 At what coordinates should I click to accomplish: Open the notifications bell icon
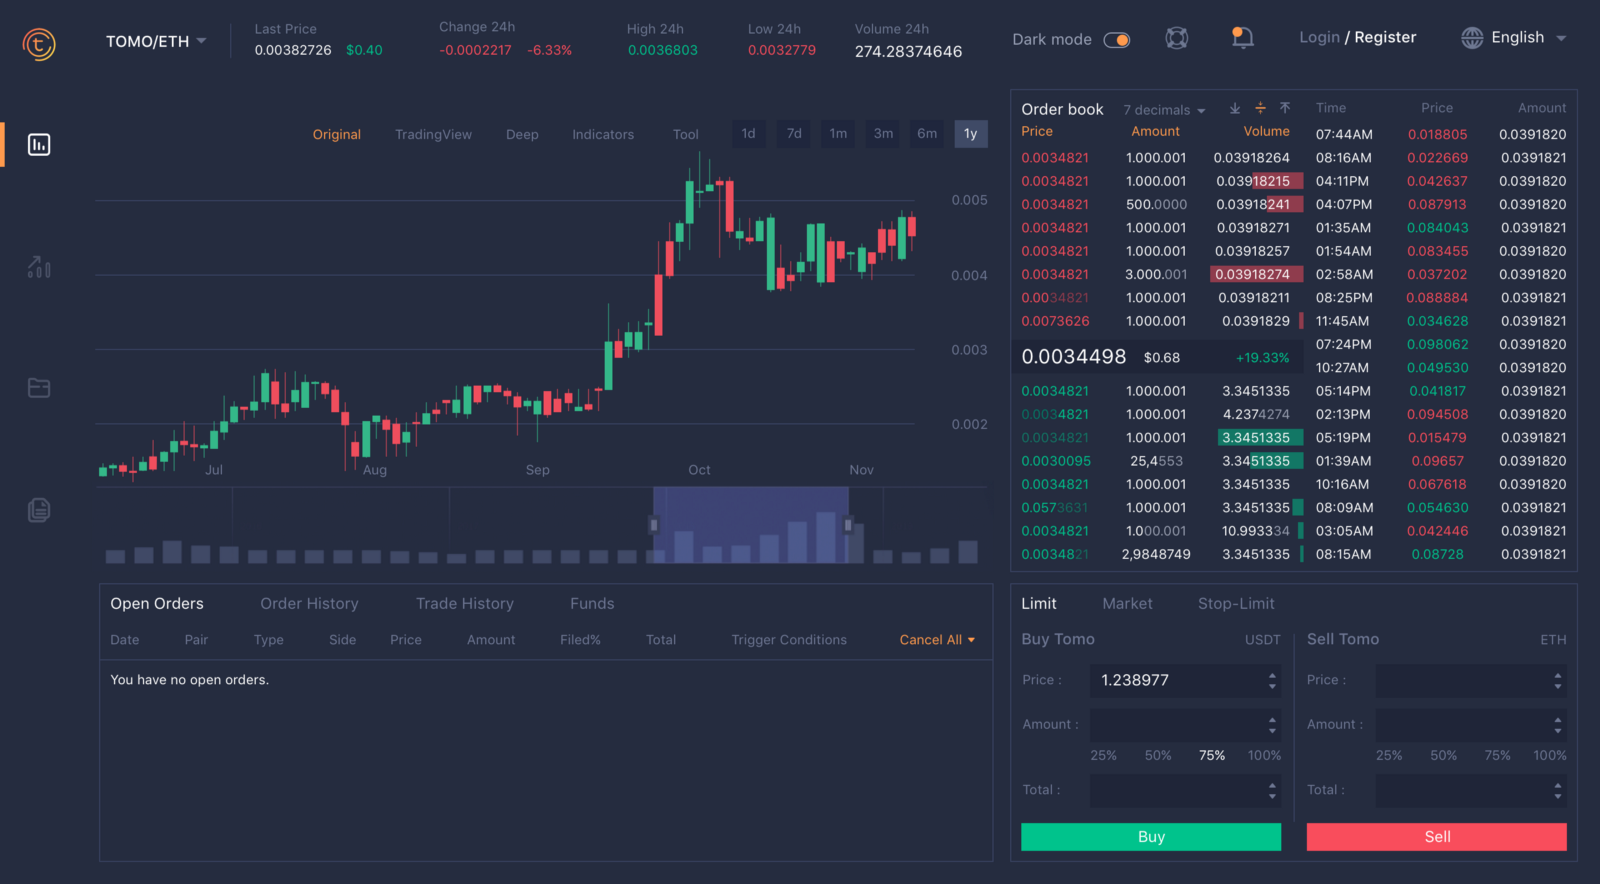1242,38
